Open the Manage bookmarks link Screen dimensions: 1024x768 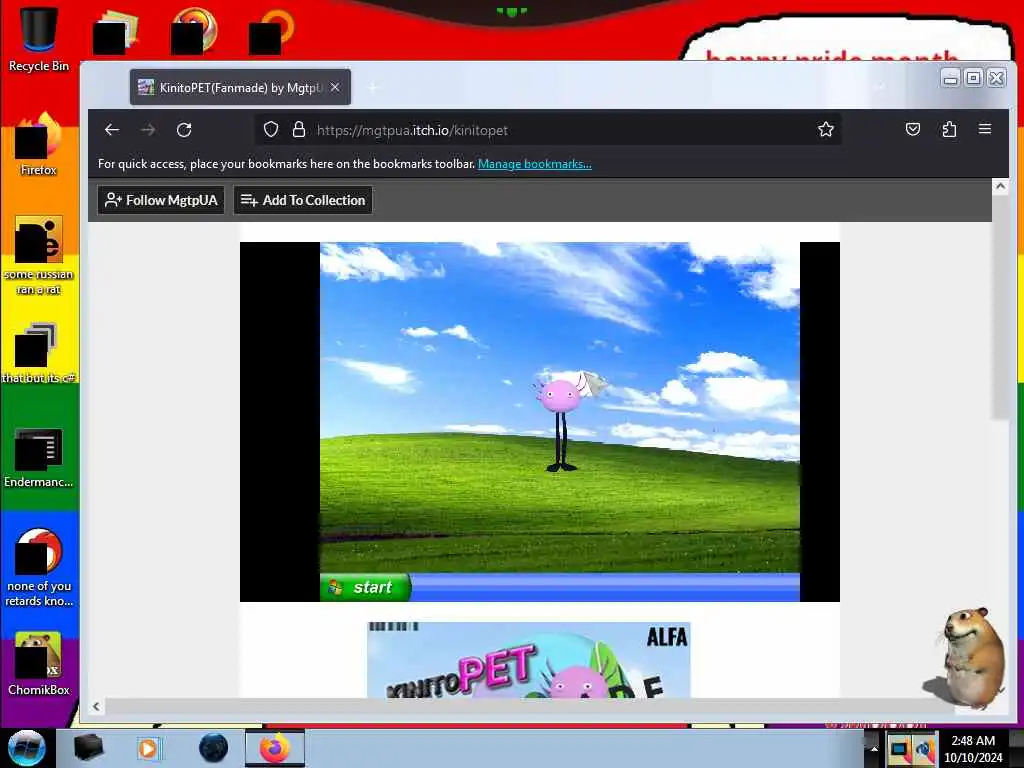(x=534, y=164)
